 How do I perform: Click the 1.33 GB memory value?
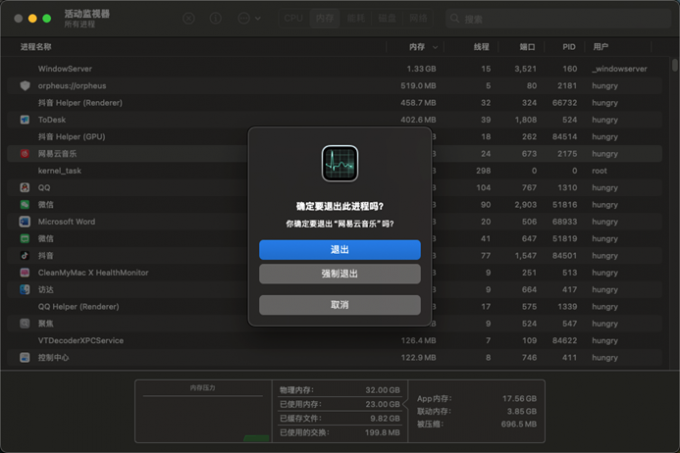click(421, 69)
